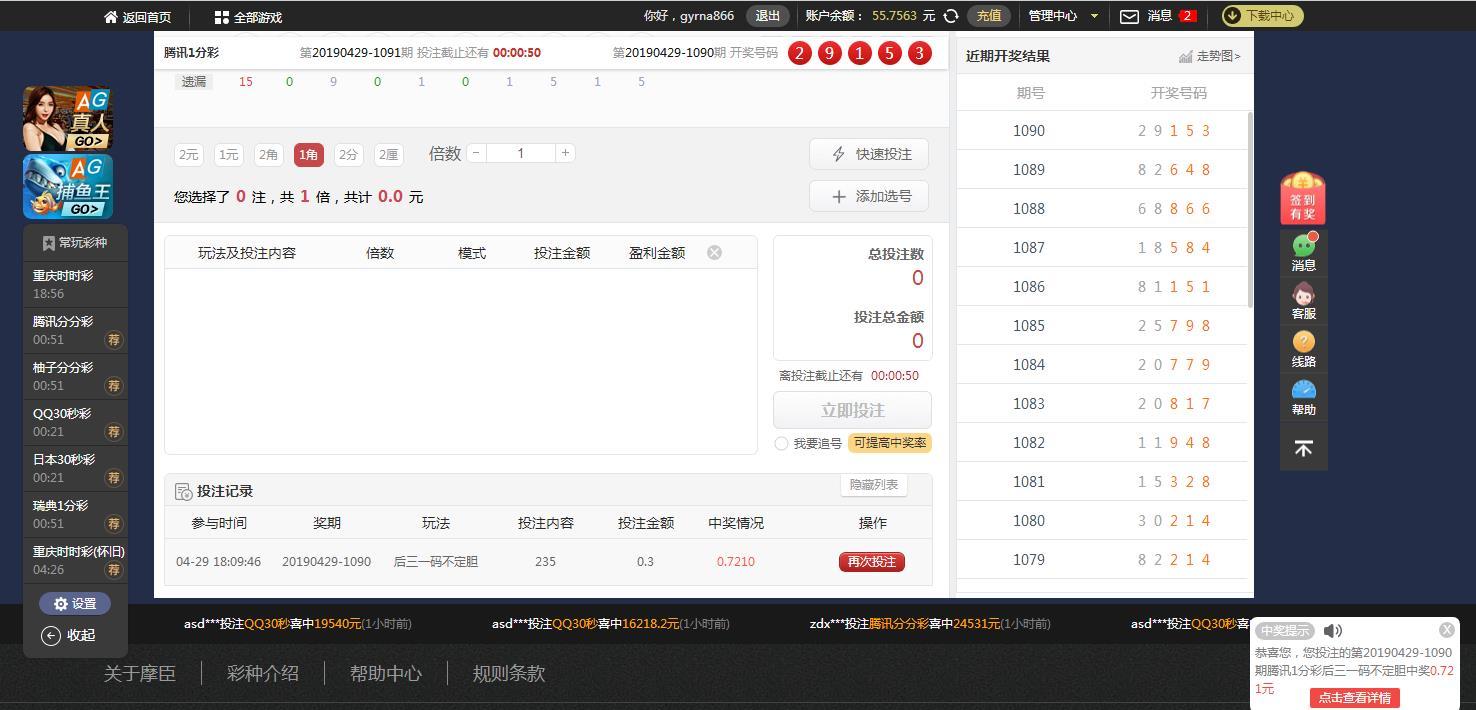Click 可提高中奖率 badge
This screenshot has height=710, width=1476.
point(889,443)
